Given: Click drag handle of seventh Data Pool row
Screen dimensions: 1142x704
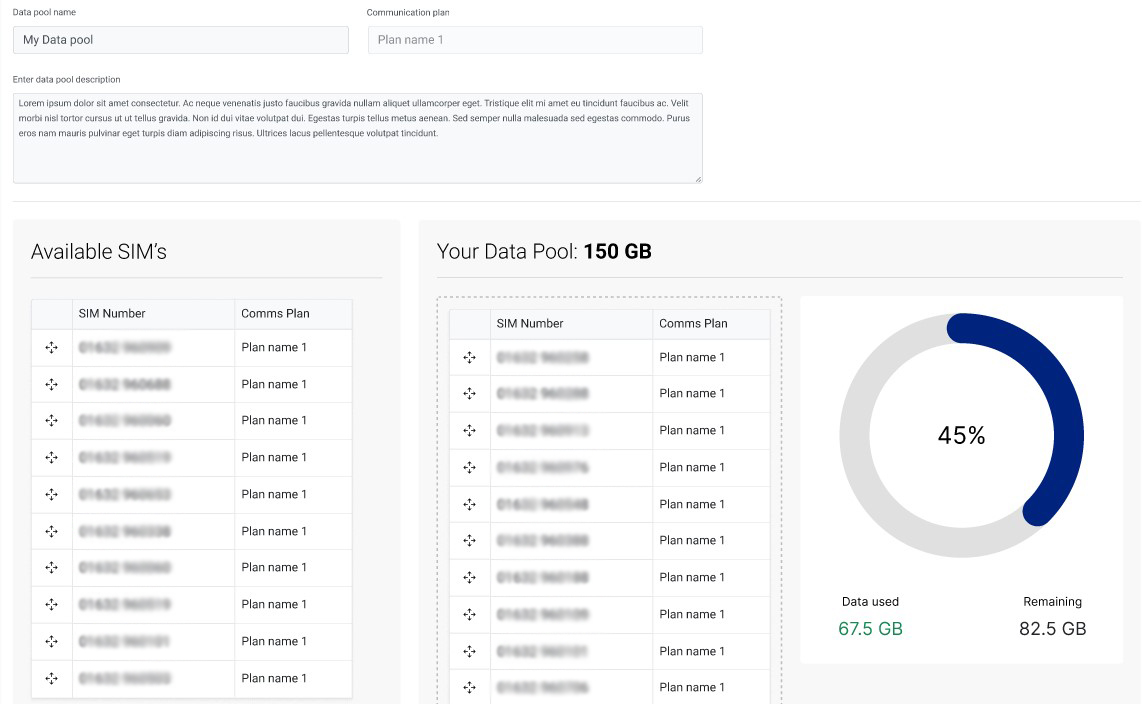Looking at the screenshot, I should pos(470,577).
